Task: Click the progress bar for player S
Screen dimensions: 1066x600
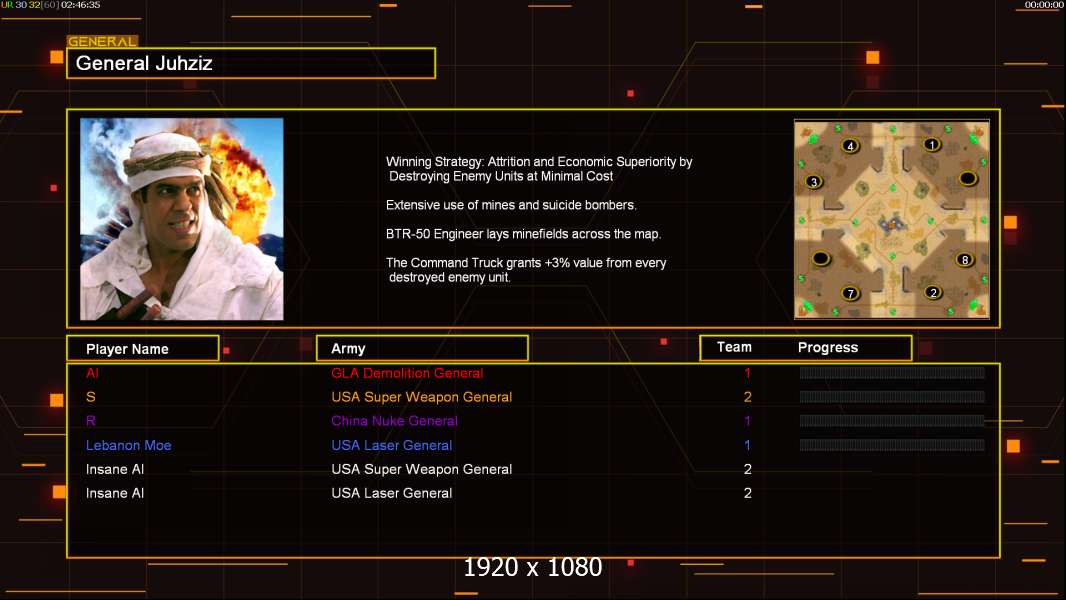Action: (x=892, y=397)
